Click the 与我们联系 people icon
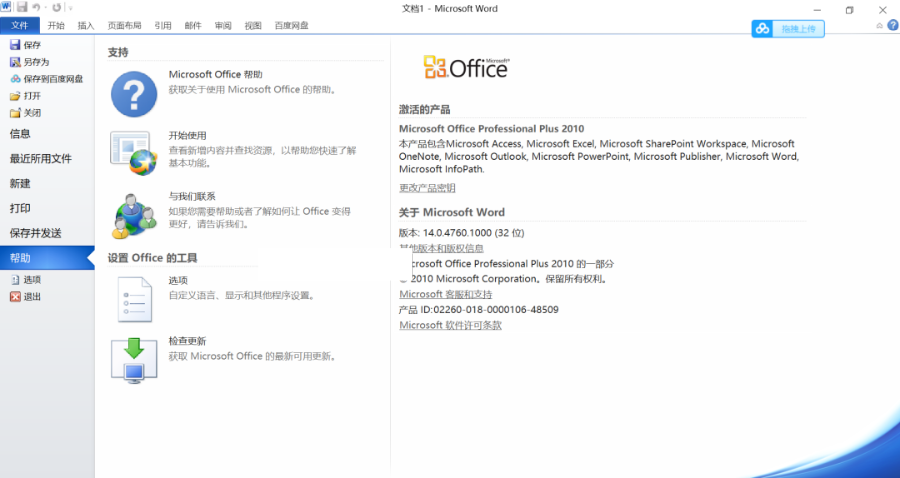900x478 pixels. (134, 216)
